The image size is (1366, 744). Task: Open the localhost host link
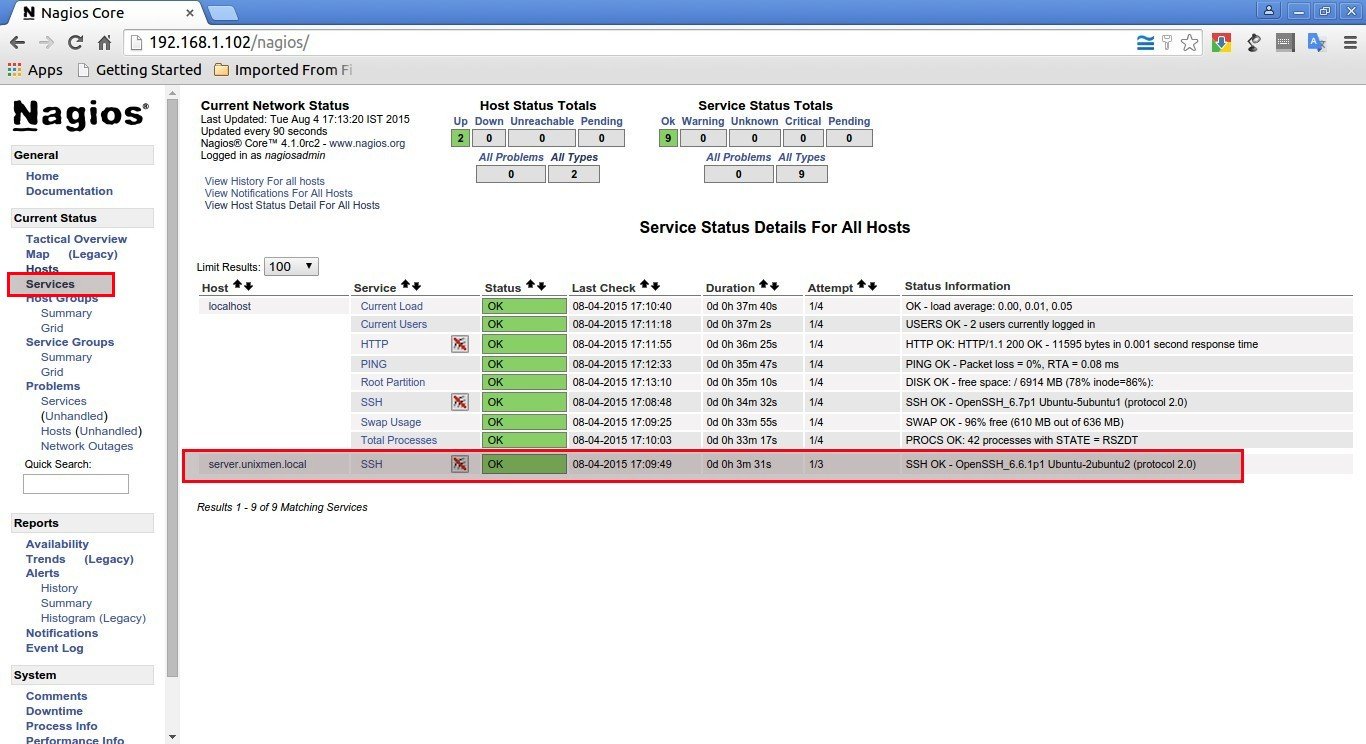pos(230,306)
